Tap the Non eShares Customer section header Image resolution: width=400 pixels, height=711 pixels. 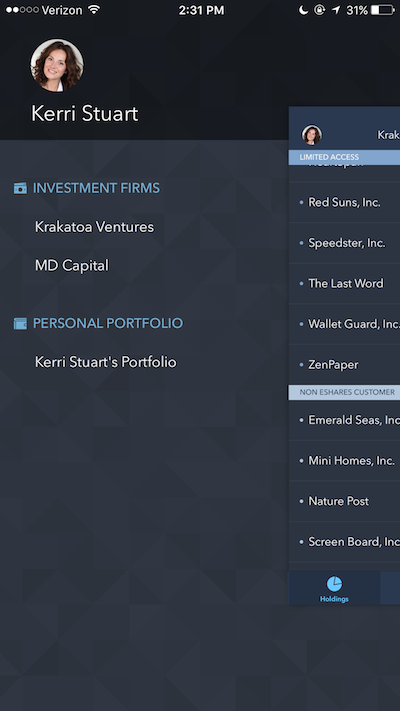click(344, 392)
